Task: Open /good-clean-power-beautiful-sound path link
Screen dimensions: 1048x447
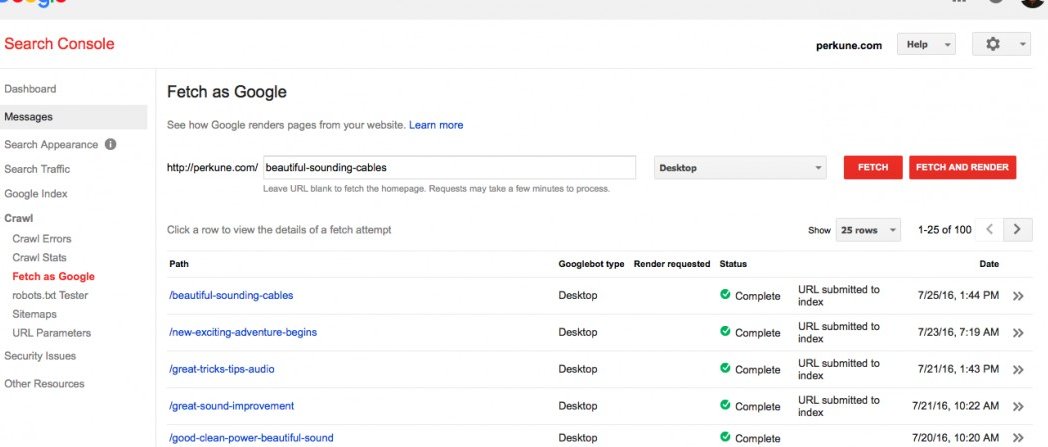Action: (251, 438)
